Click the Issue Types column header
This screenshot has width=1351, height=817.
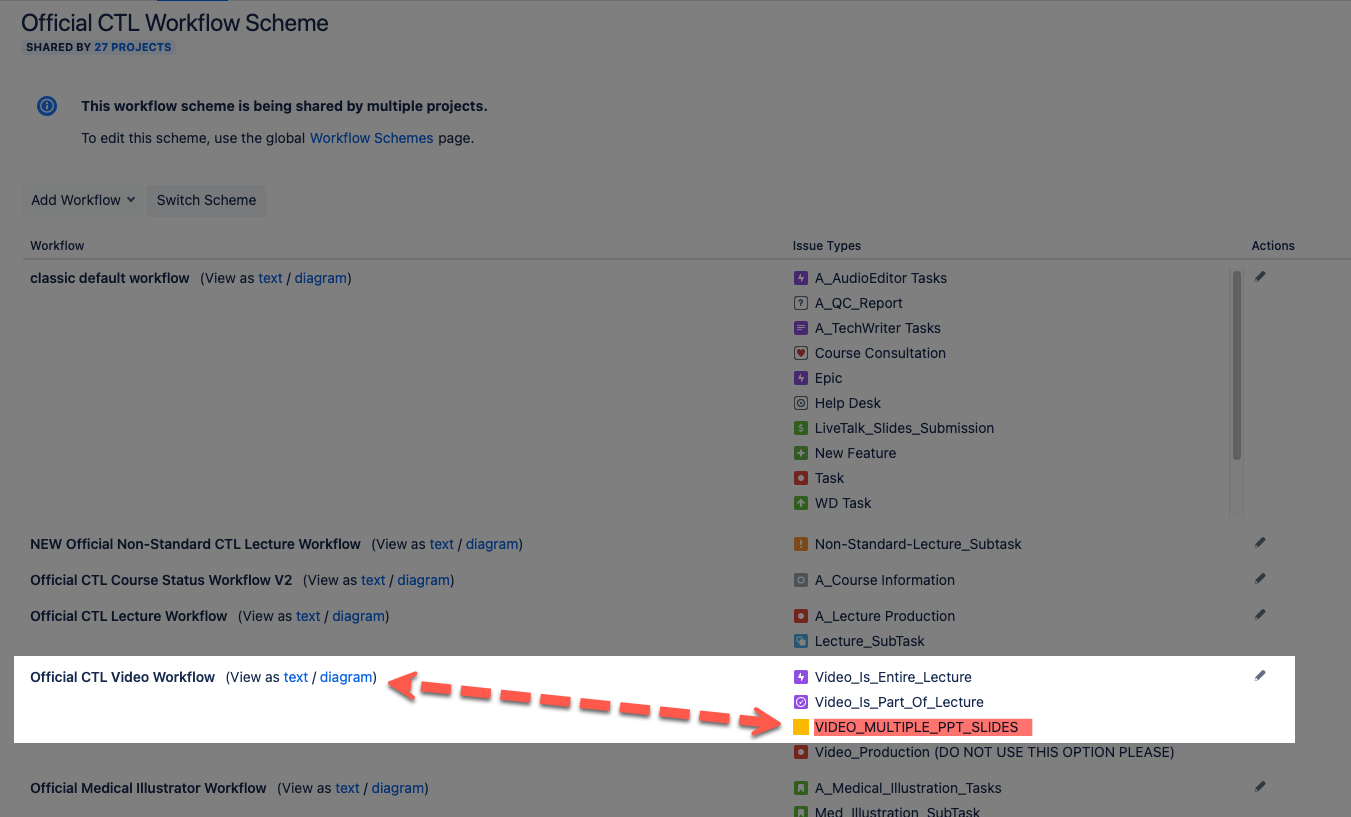(x=827, y=245)
